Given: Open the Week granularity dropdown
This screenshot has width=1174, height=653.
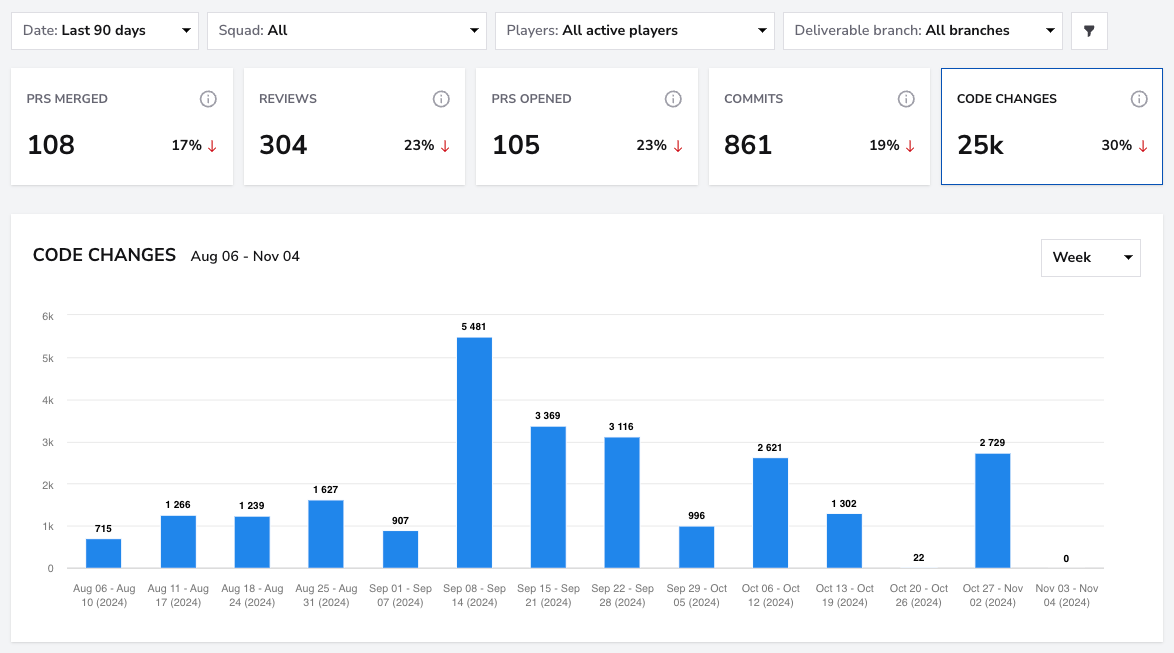Looking at the screenshot, I should point(1091,258).
